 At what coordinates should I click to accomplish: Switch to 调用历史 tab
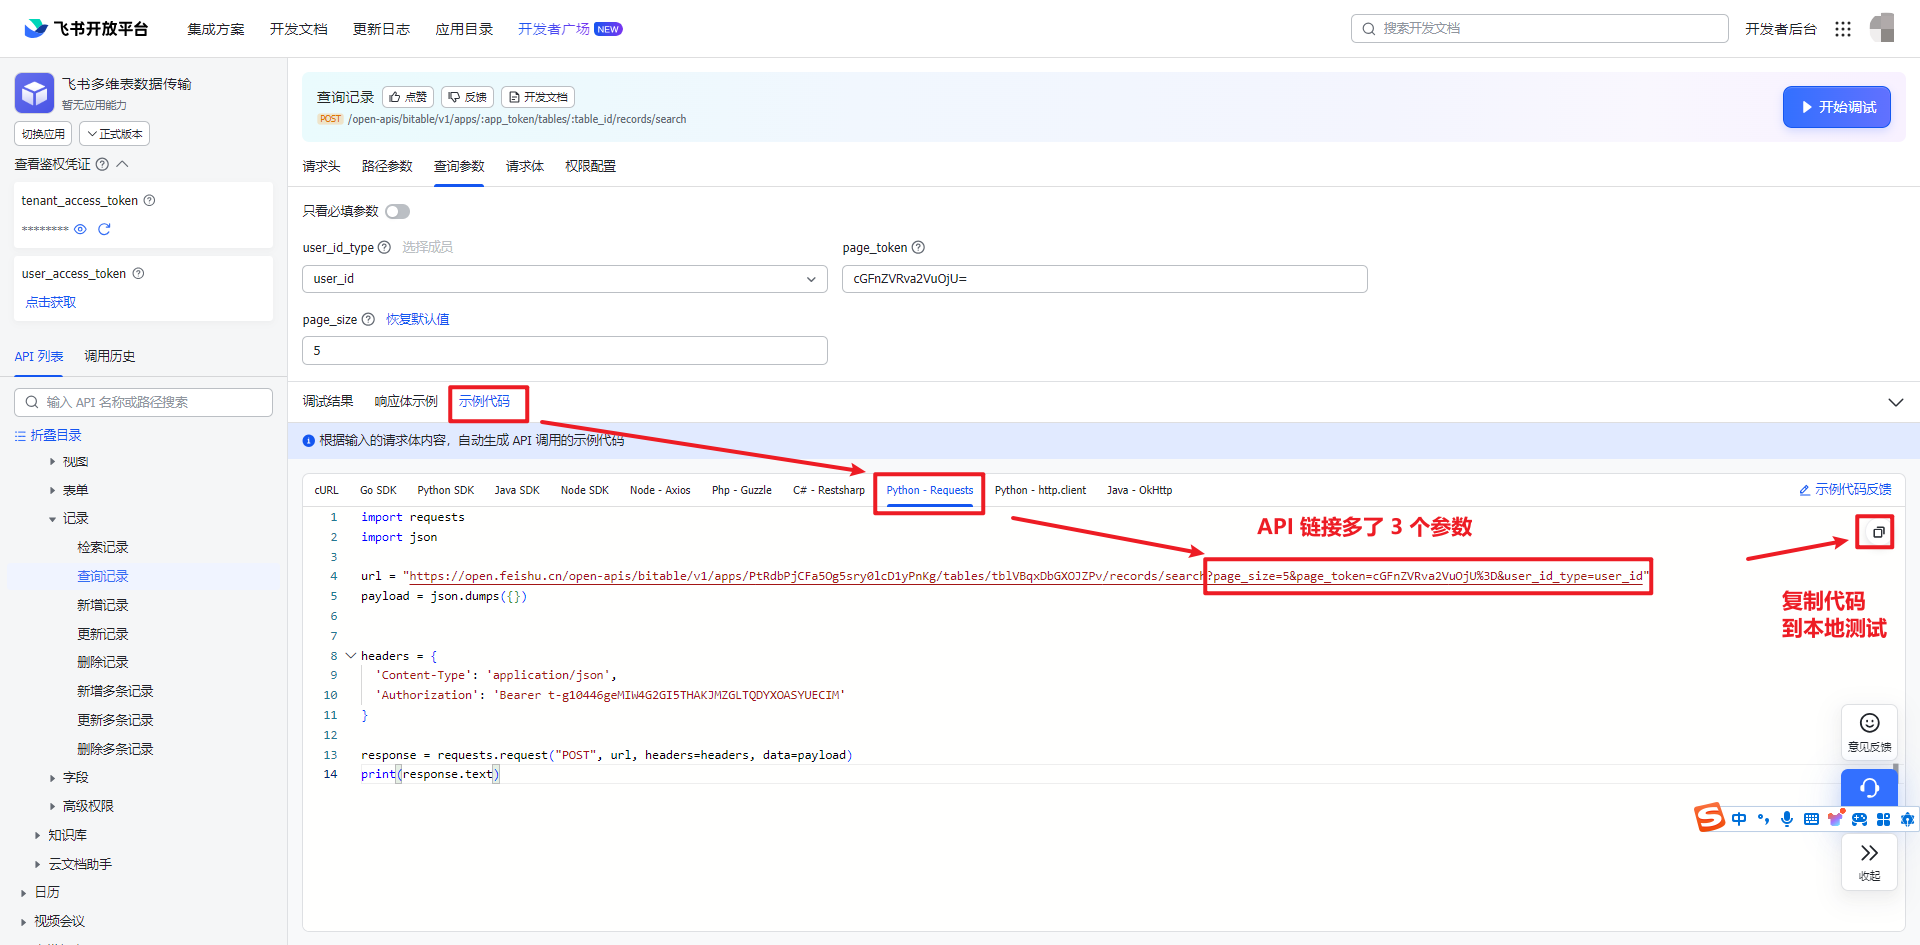(x=110, y=356)
